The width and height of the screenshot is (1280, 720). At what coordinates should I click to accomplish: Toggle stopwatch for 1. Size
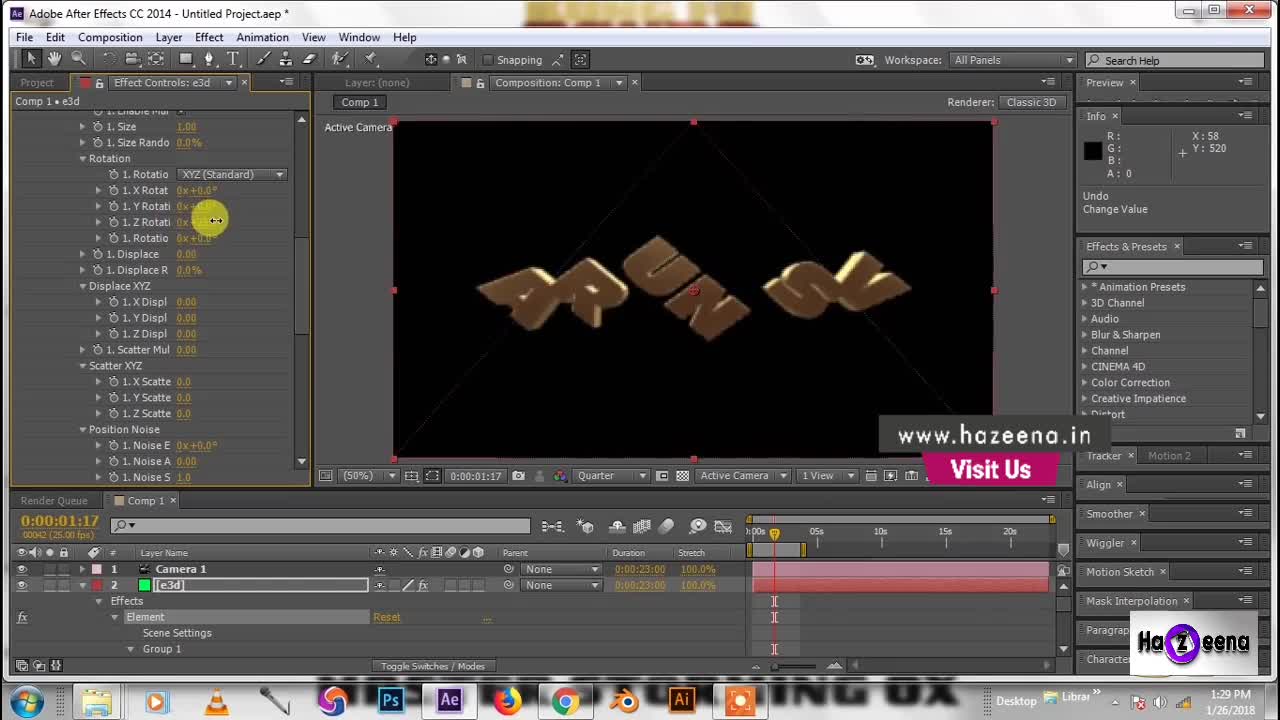pos(97,127)
